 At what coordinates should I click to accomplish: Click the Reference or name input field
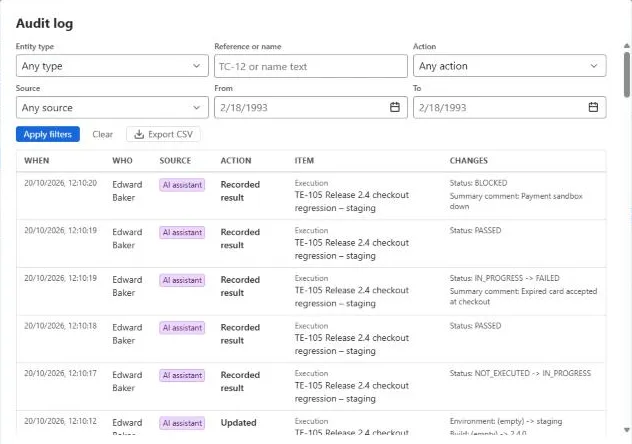tap(311, 66)
